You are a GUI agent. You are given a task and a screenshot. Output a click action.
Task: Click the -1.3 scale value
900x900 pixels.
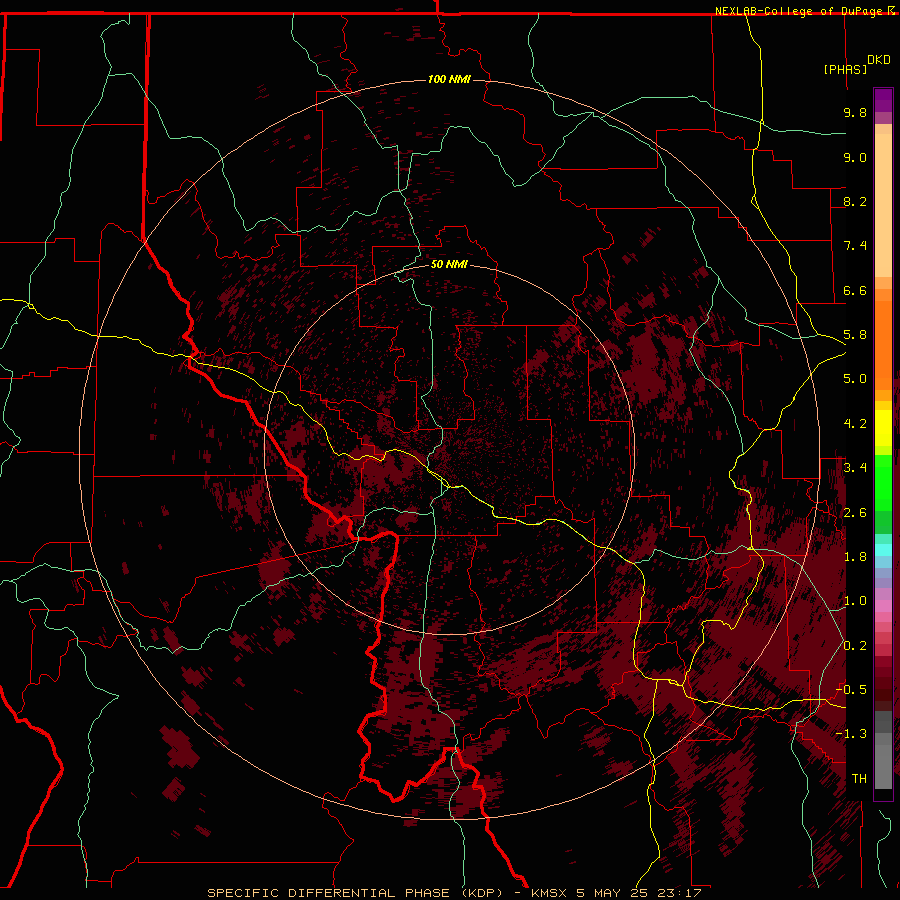point(851,734)
